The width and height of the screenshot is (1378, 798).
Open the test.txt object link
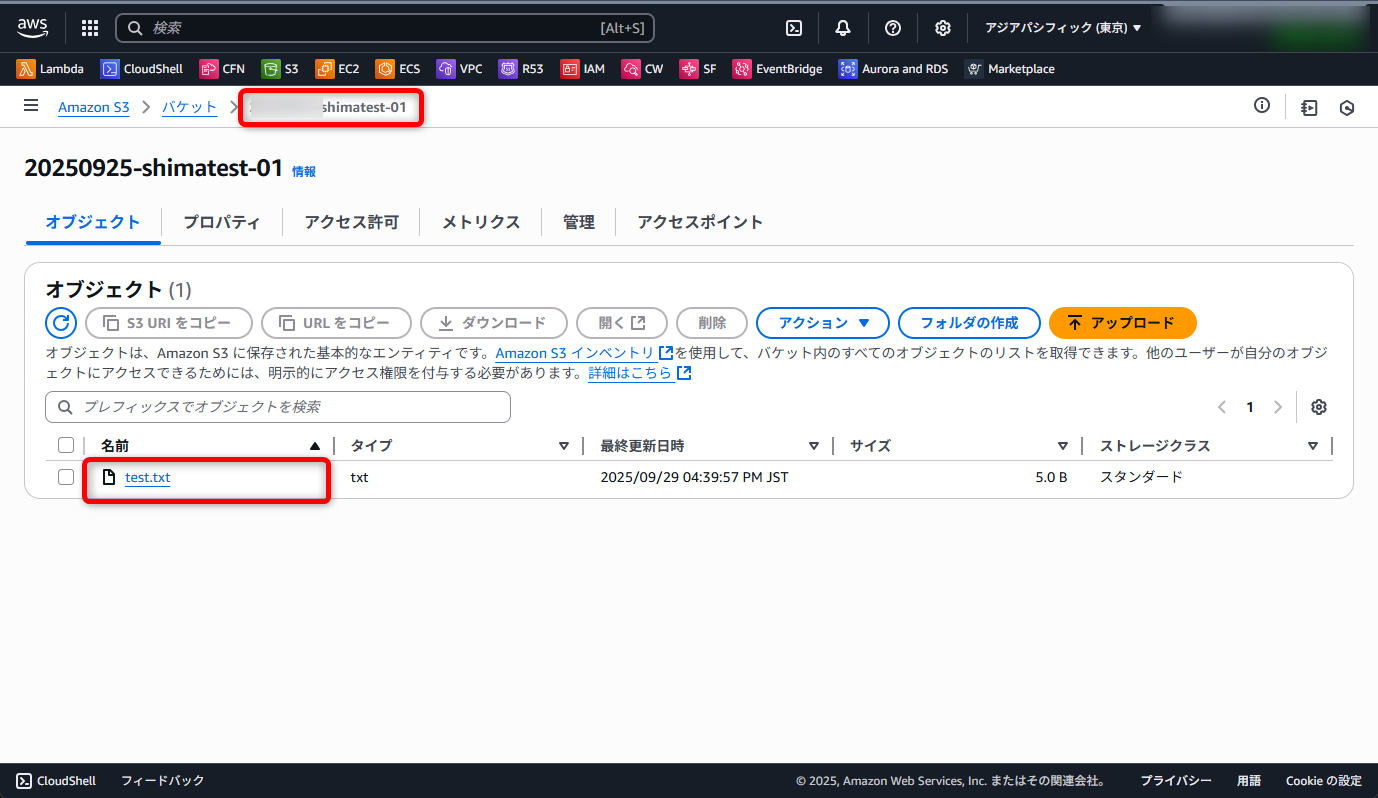pyautogui.click(x=147, y=477)
